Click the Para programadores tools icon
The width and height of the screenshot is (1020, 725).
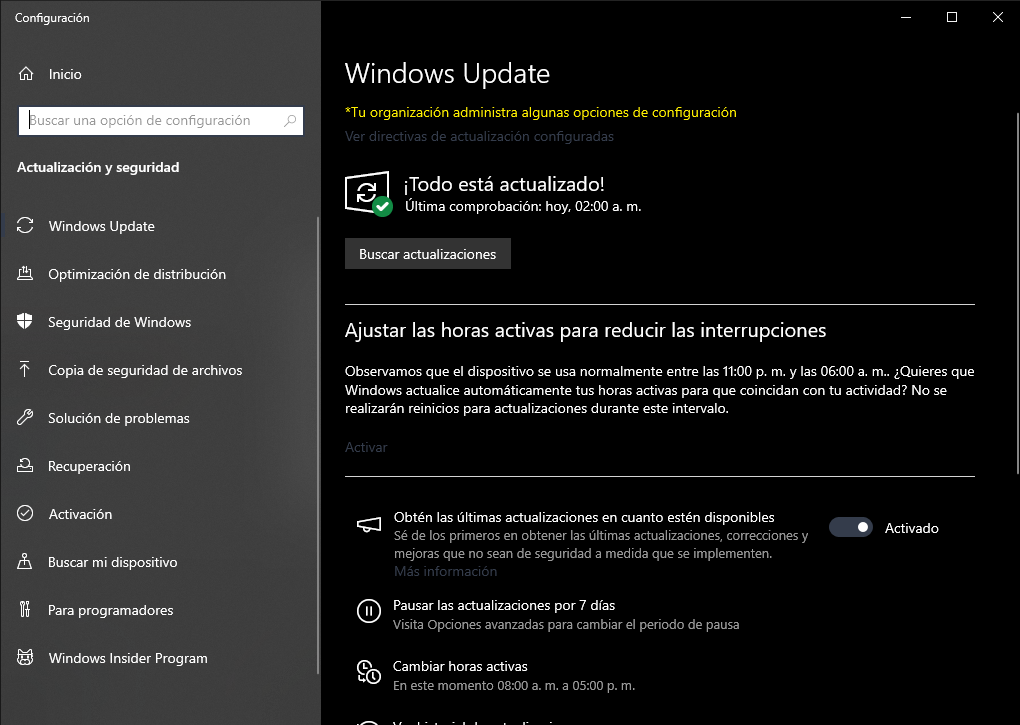[x=25, y=609]
